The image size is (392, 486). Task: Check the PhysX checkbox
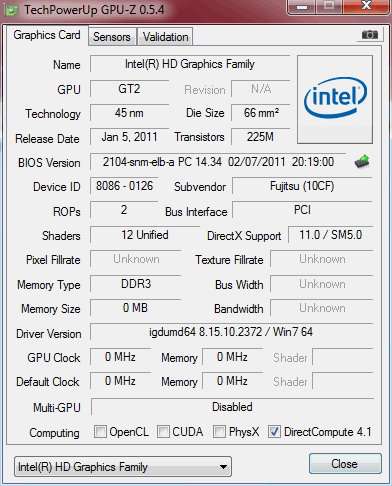(219, 432)
